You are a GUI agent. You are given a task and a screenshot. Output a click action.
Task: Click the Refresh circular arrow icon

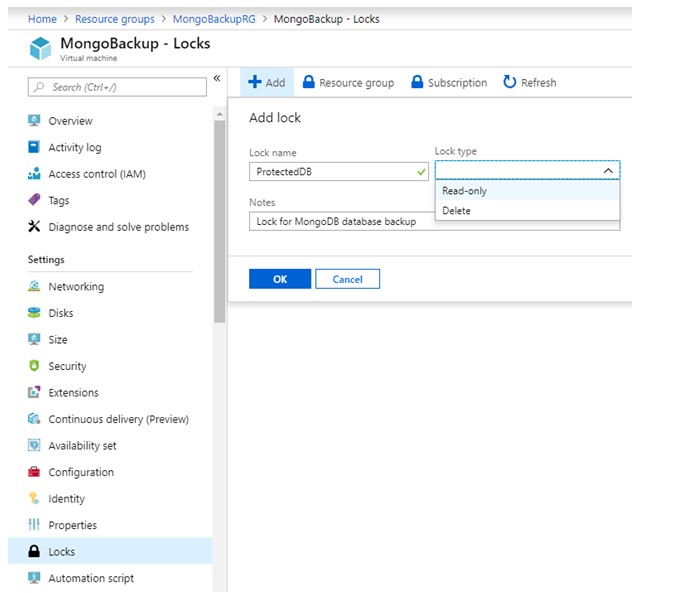pyautogui.click(x=510, y=82)
